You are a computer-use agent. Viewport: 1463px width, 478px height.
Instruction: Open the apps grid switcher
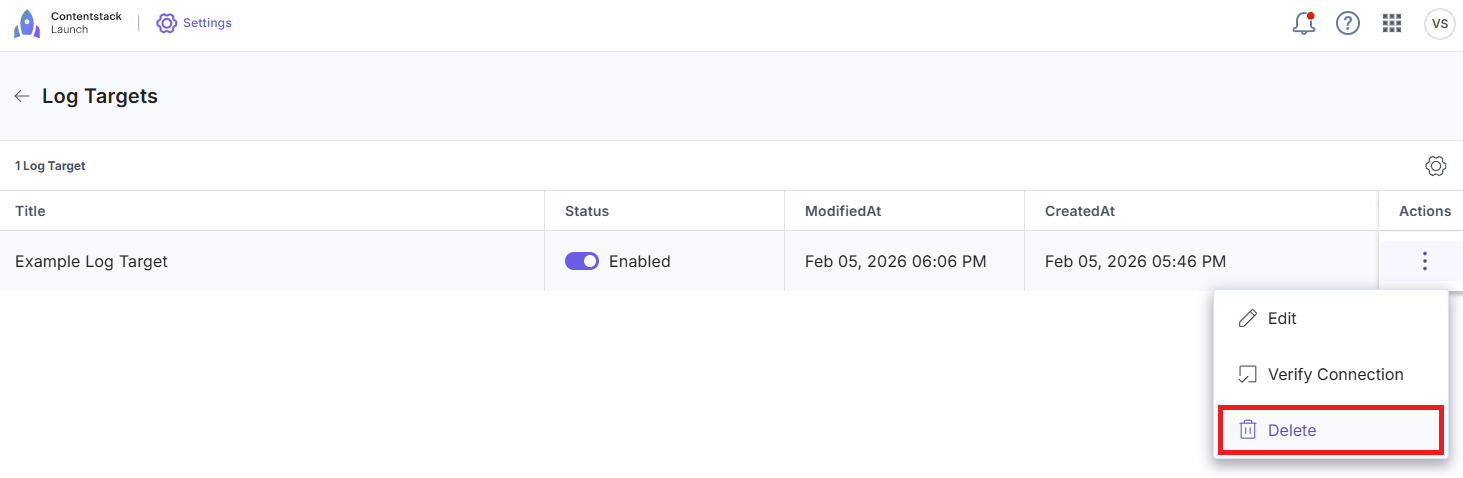(1392, 24)
